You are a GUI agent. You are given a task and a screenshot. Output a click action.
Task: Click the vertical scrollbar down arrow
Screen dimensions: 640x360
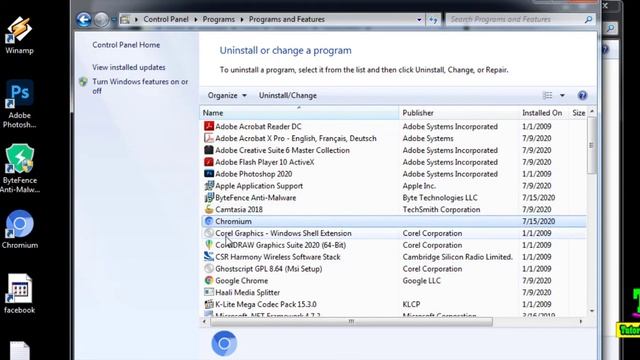pyautogui.click(x=591, y=311)
